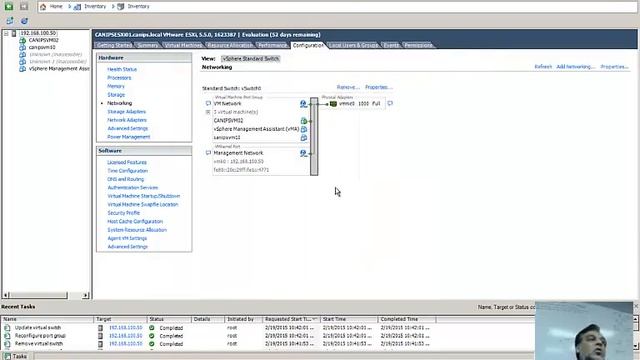Click the first toolbar icon under navigation arrows
The height and width of the screenshot is (360, 640).
(x=10, y=20)
